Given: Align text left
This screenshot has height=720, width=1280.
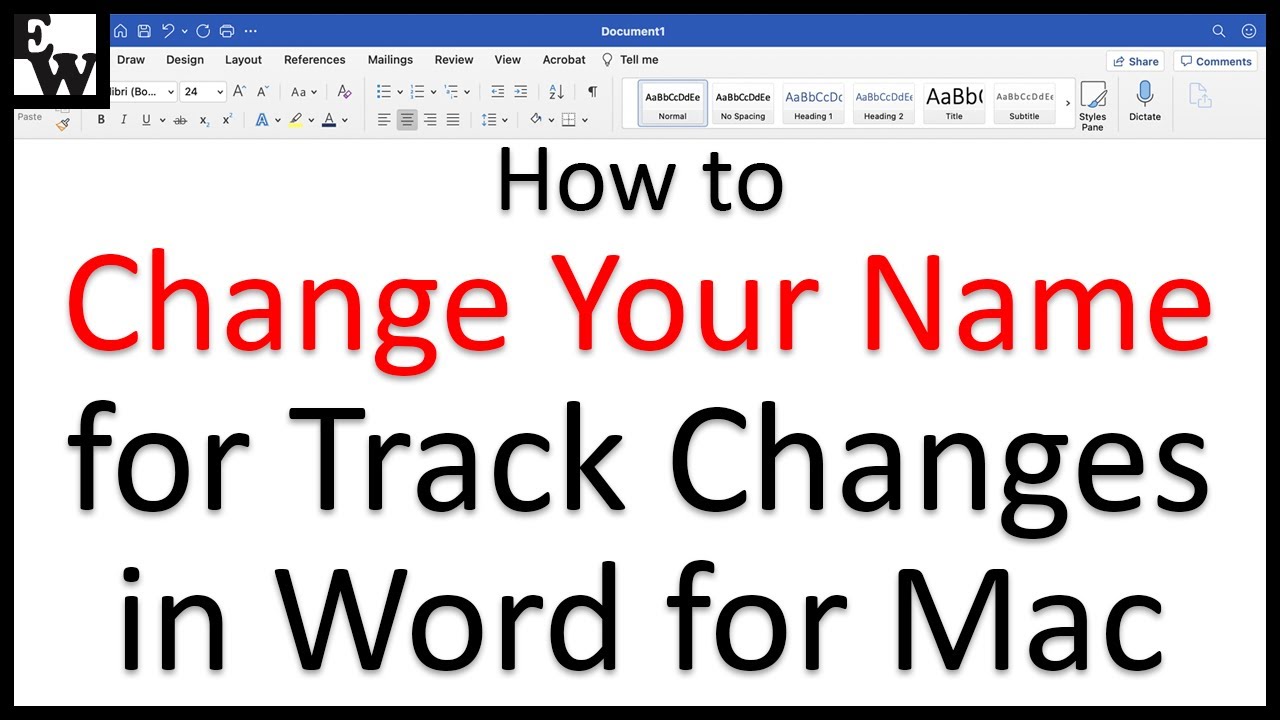Looking at the screenshot, I should coord(384,120).
